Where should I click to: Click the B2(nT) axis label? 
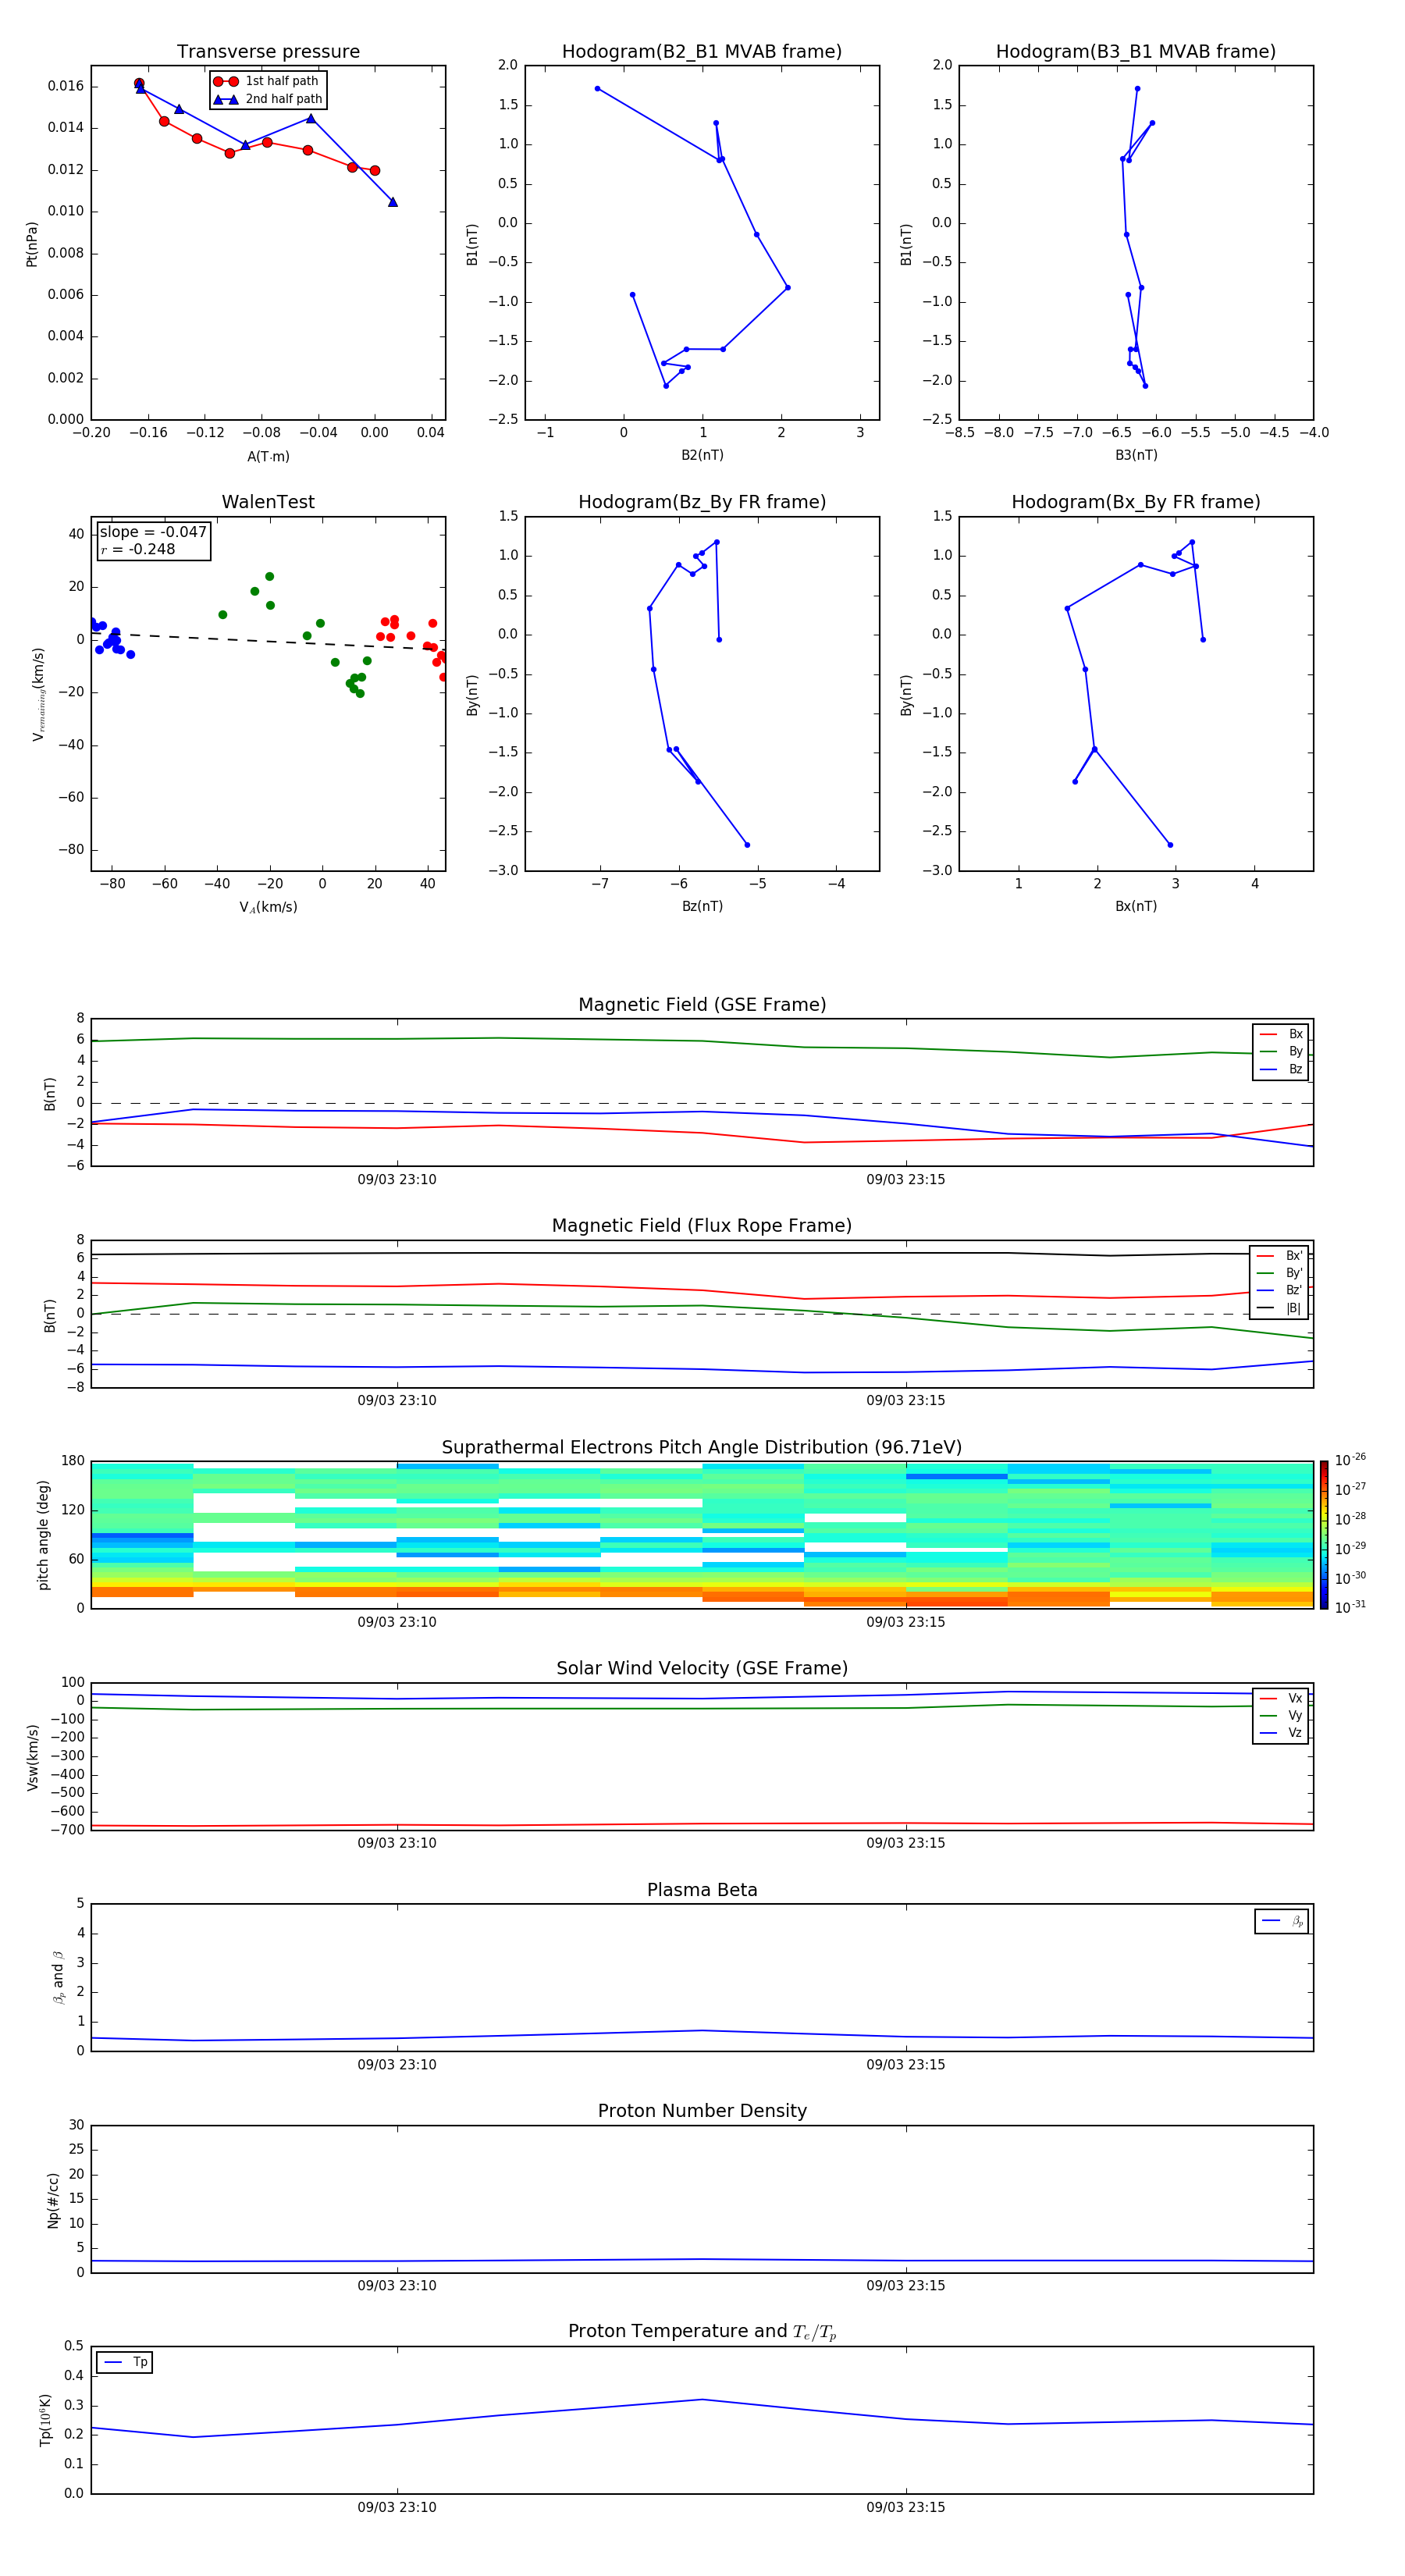click(702, 455)
